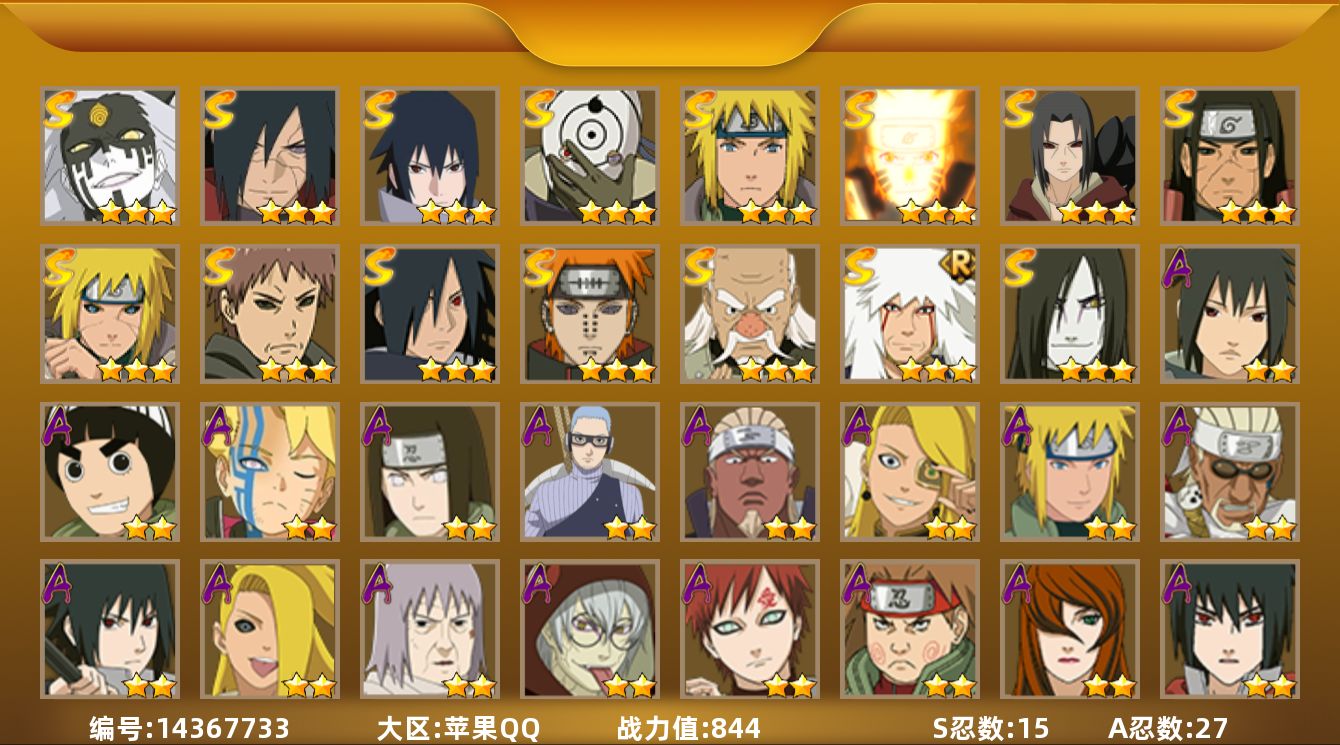Click the blonde ninja with blue face markings
Image resolution: width=1340 pixels, height=745 pixels.
270,471
